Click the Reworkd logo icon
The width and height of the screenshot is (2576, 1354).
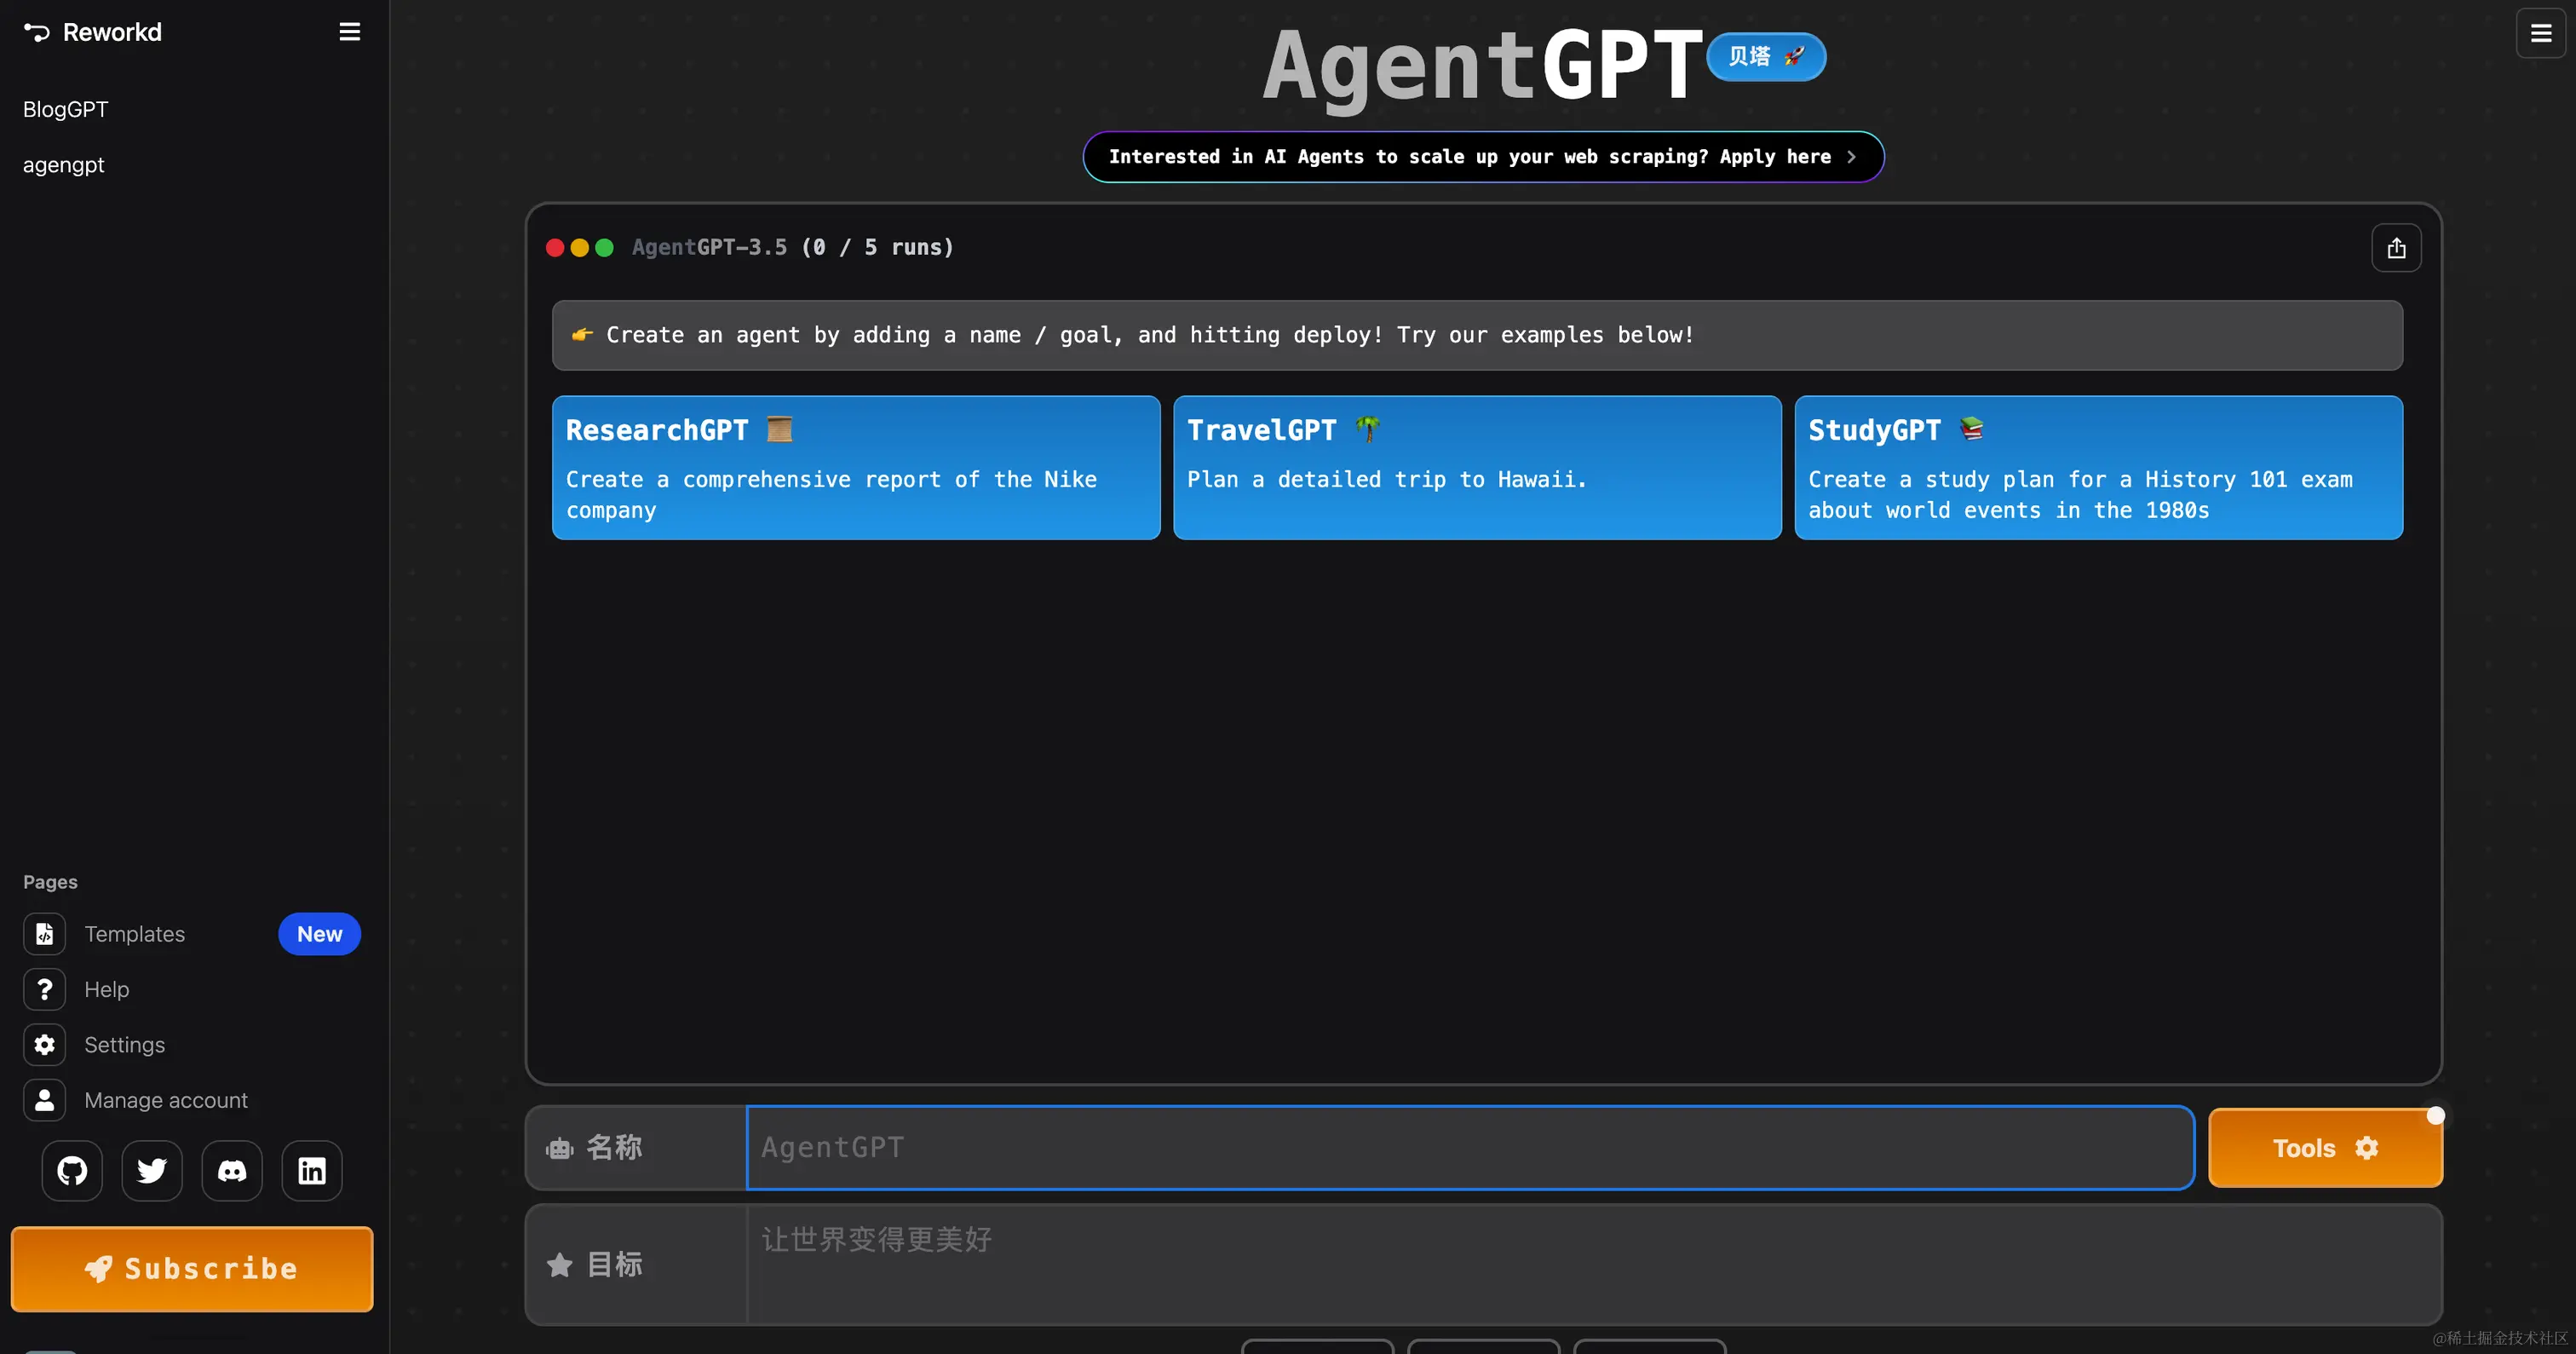[37, 31]
